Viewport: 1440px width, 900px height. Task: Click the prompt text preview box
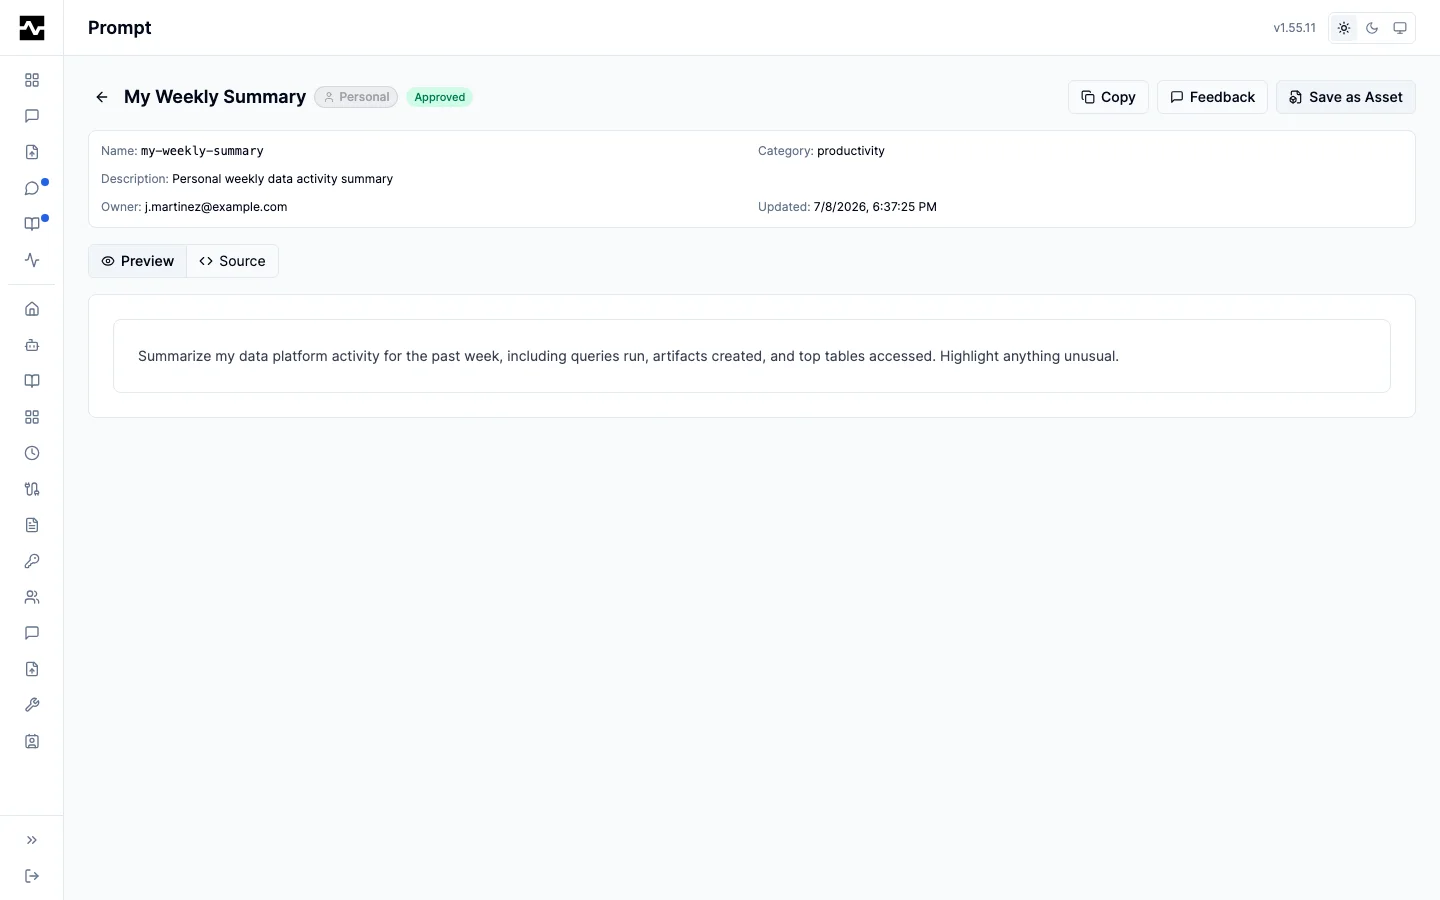752,356
